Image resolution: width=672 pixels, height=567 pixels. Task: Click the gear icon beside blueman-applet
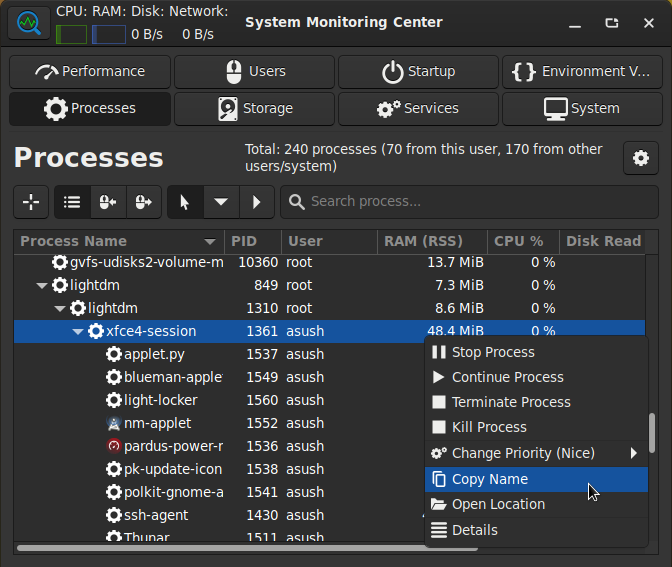[114, 377]
